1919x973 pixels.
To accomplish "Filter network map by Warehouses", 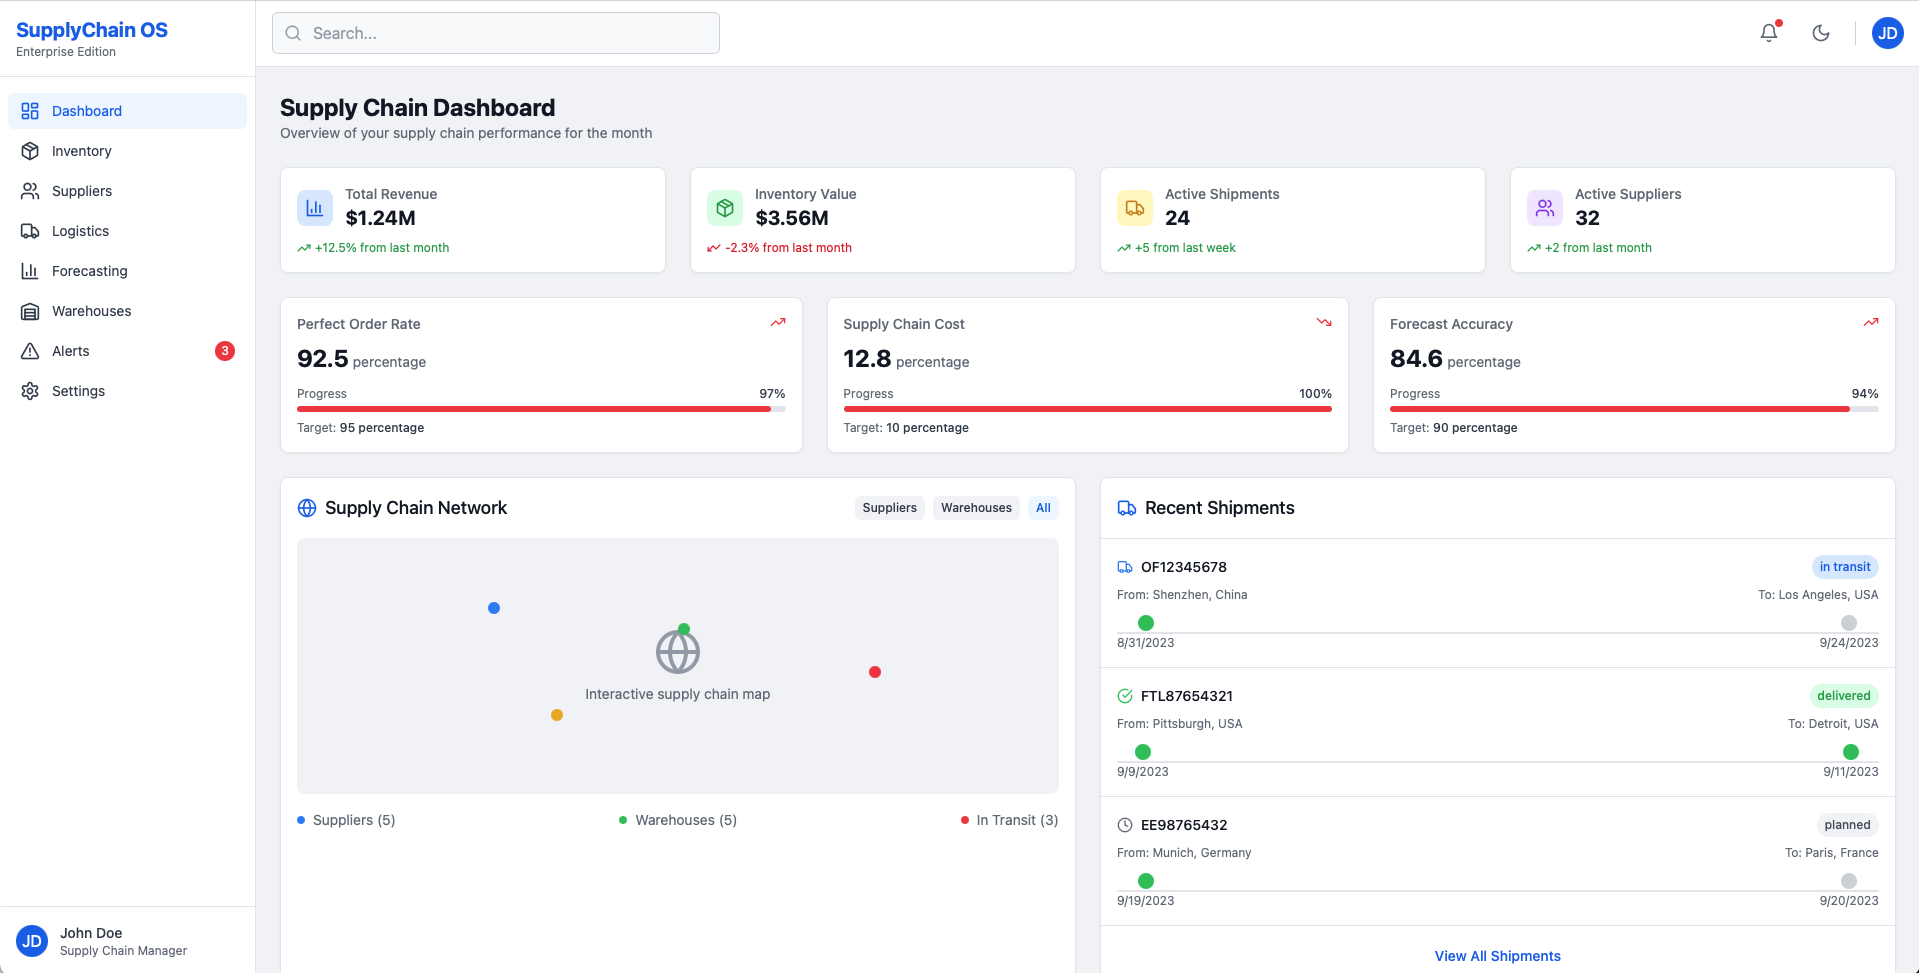I will [x=976, y=508].
